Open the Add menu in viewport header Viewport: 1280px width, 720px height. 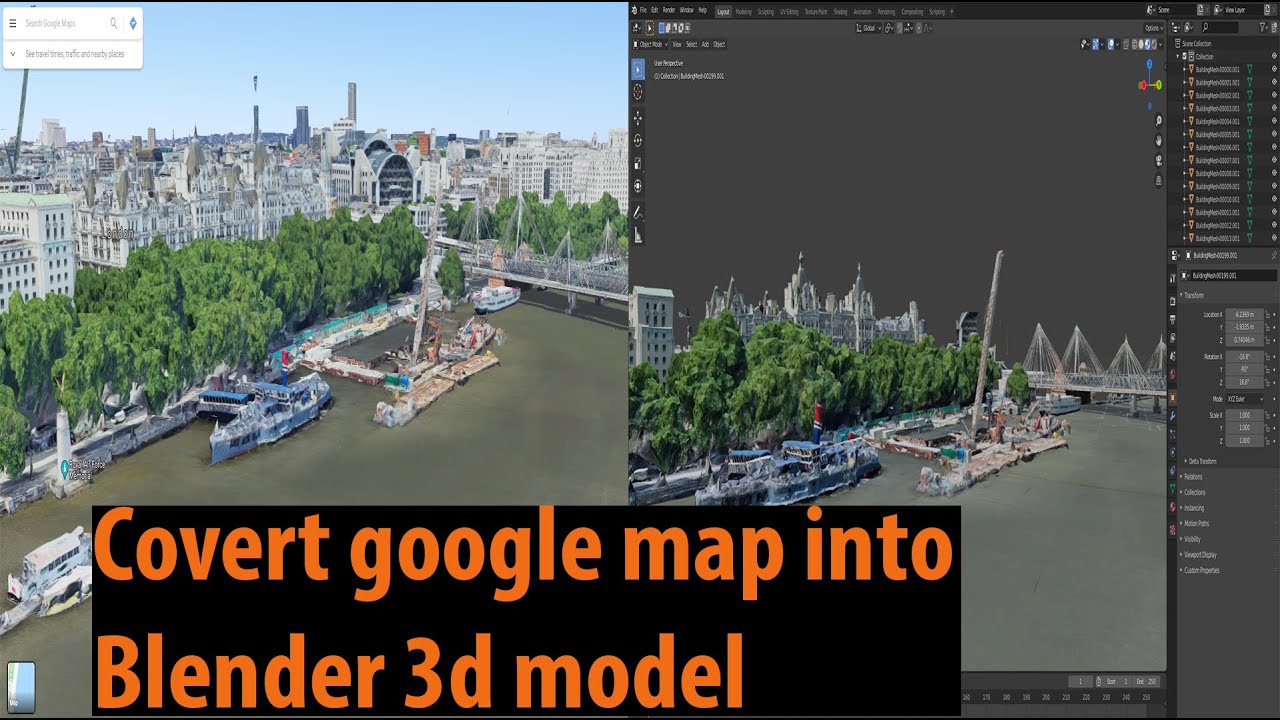click(x=705, y=44)
